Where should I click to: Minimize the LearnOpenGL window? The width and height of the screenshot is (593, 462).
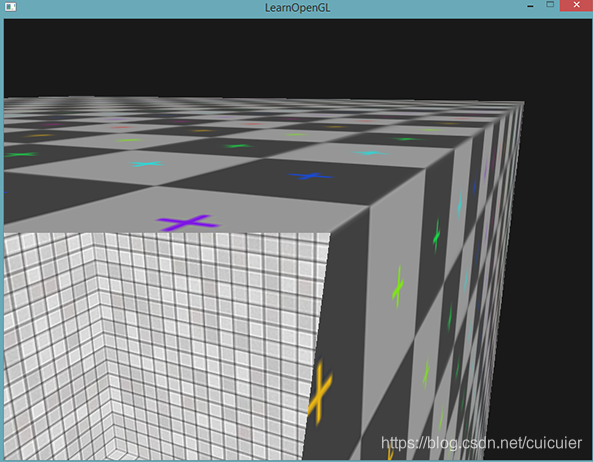(530, 6)
